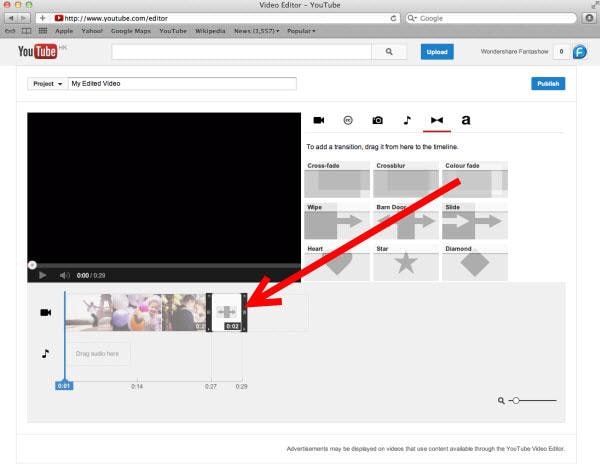Screen dimensions: 600x465
Task: Open the Wikipedia bookmark
Action: 210,31
